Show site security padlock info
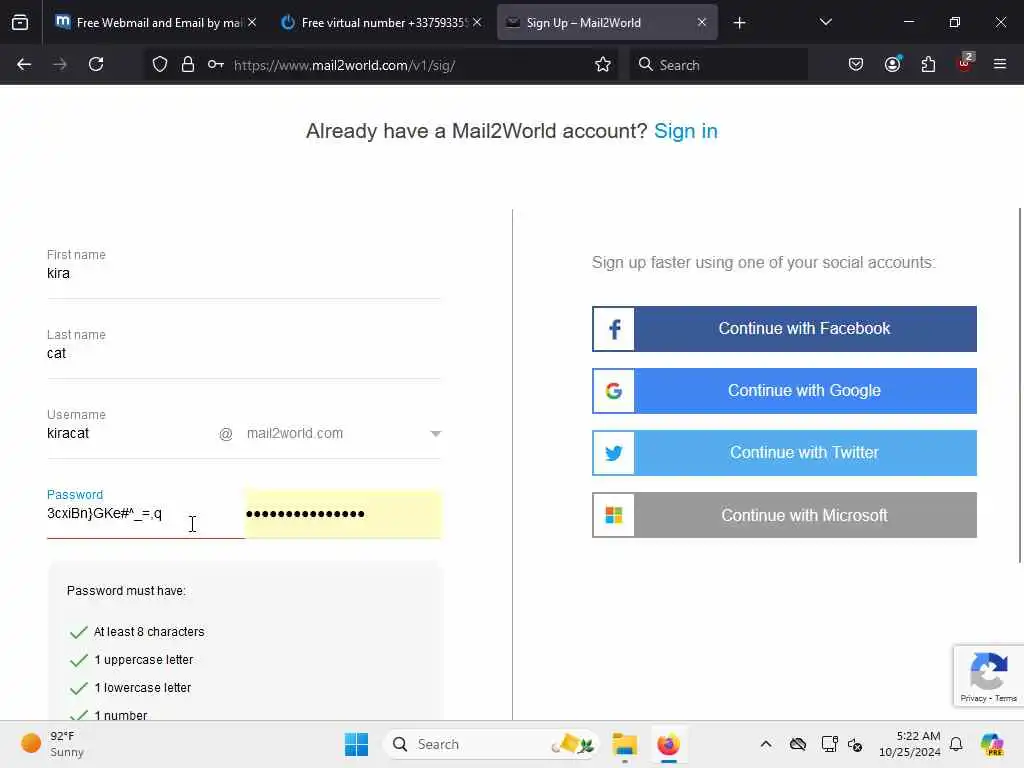This screenshot has height=768, width=1024. tap(188, 64)
